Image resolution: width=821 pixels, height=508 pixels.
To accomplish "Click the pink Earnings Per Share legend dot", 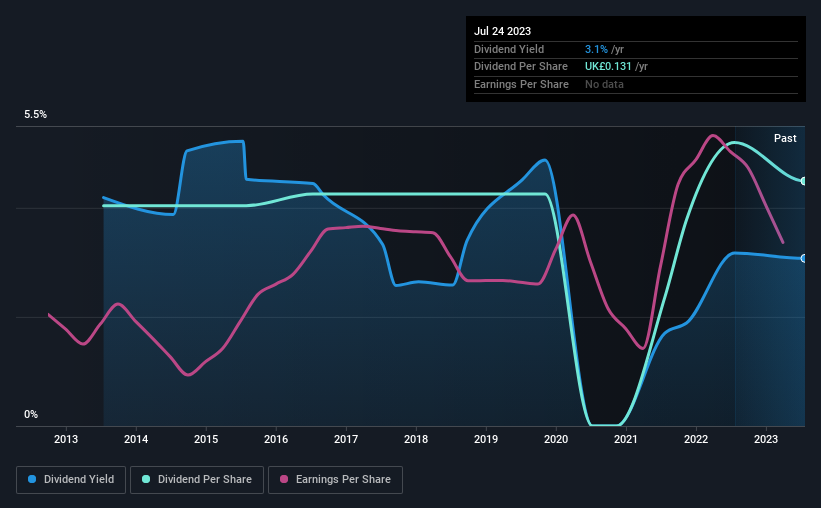I will point(284,479).
